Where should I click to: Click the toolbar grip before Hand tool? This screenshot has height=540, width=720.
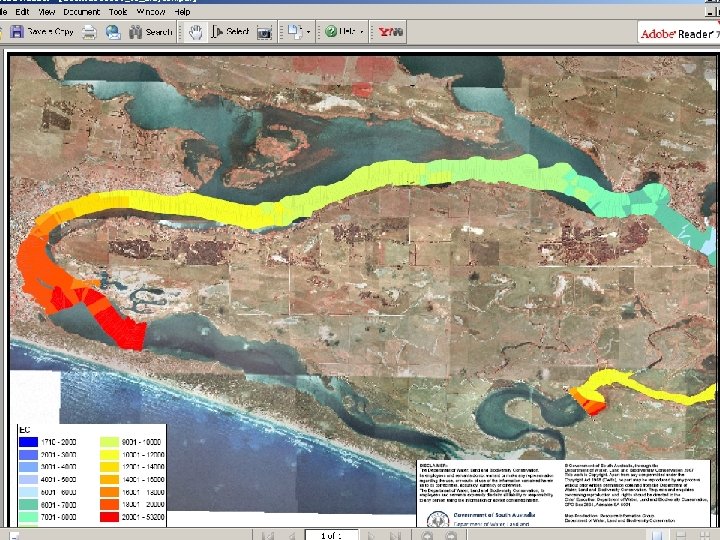pyautogui.click(x=180, y=32)
